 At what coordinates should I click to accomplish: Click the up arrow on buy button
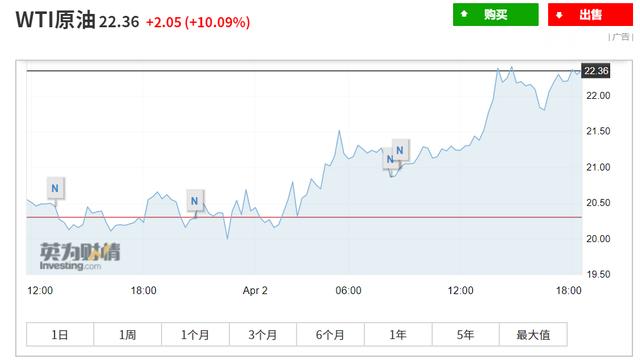464,14
